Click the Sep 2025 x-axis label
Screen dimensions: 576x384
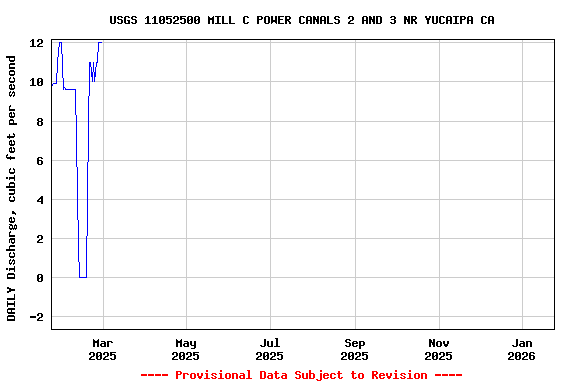point(354,349)
